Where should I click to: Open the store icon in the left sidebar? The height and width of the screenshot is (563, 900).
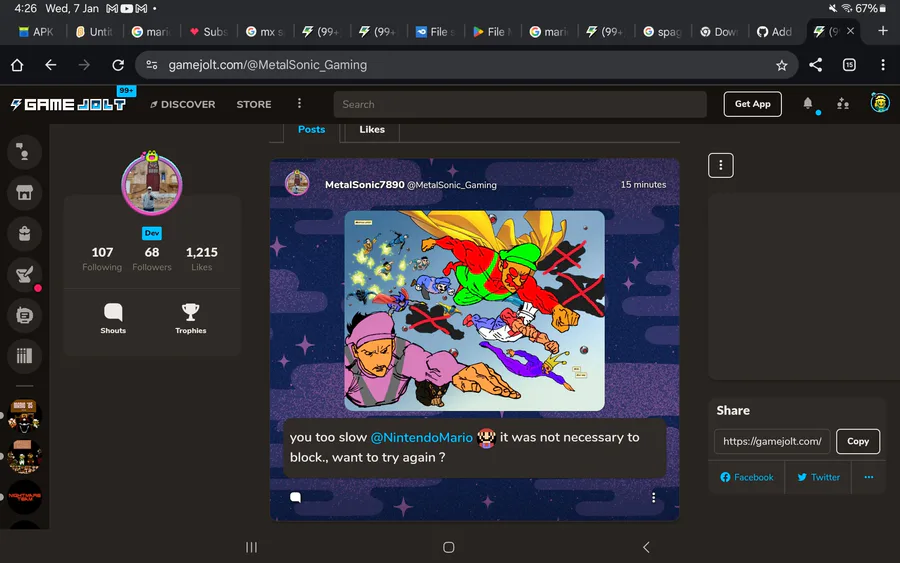[24, 193]
